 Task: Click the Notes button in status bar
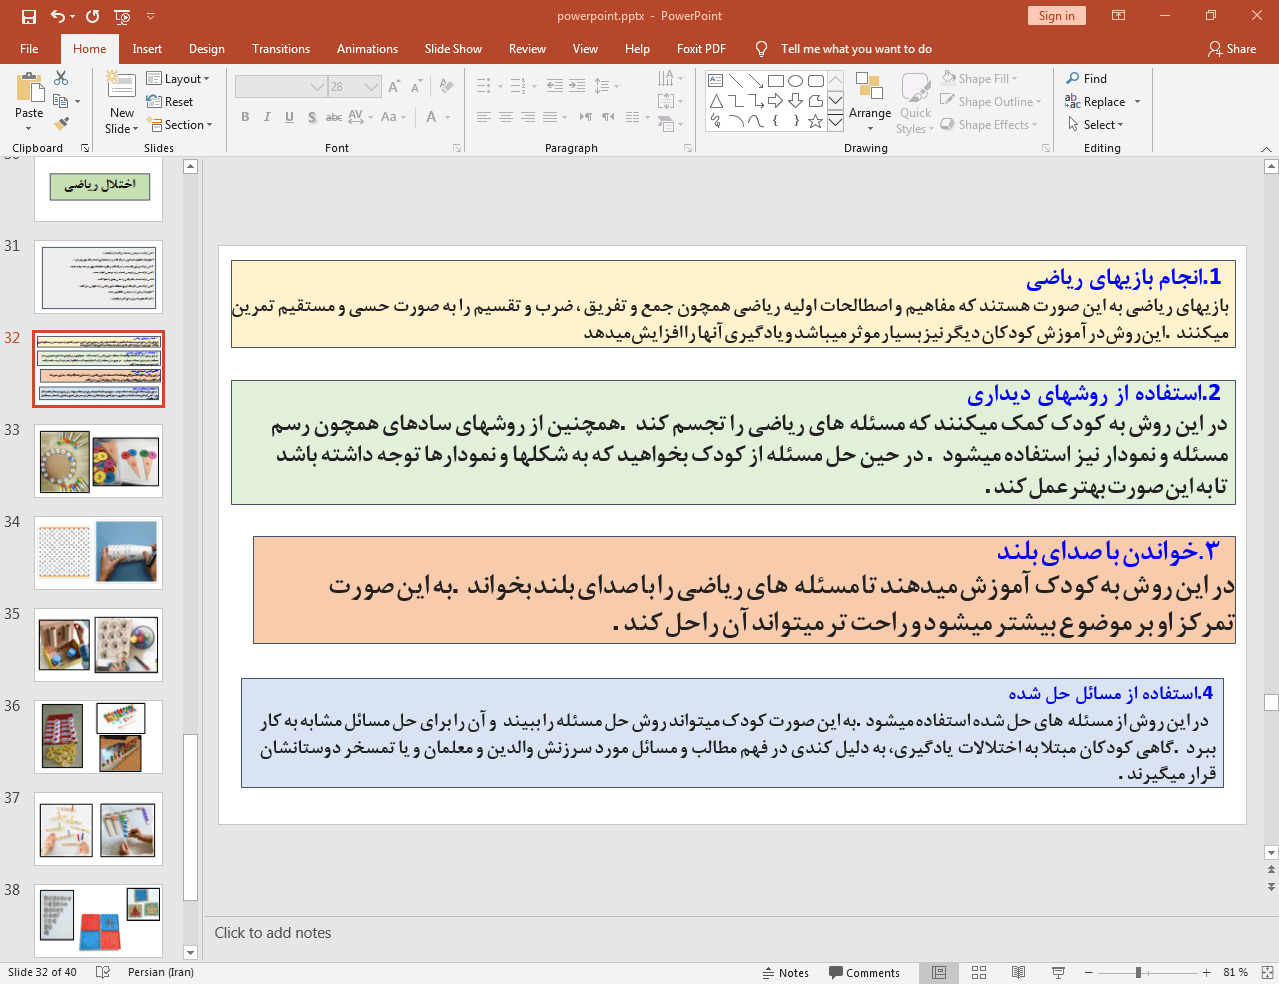786,973
